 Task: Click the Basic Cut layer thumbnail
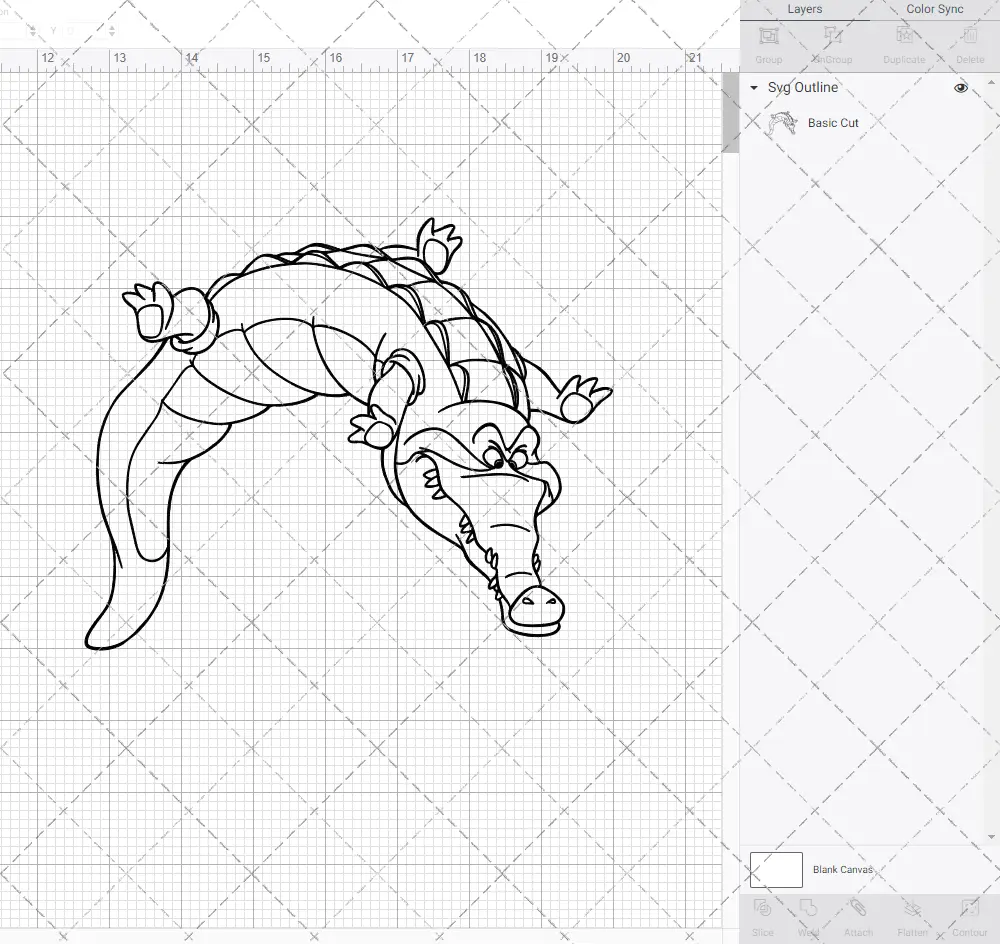[x=783, y=122]
